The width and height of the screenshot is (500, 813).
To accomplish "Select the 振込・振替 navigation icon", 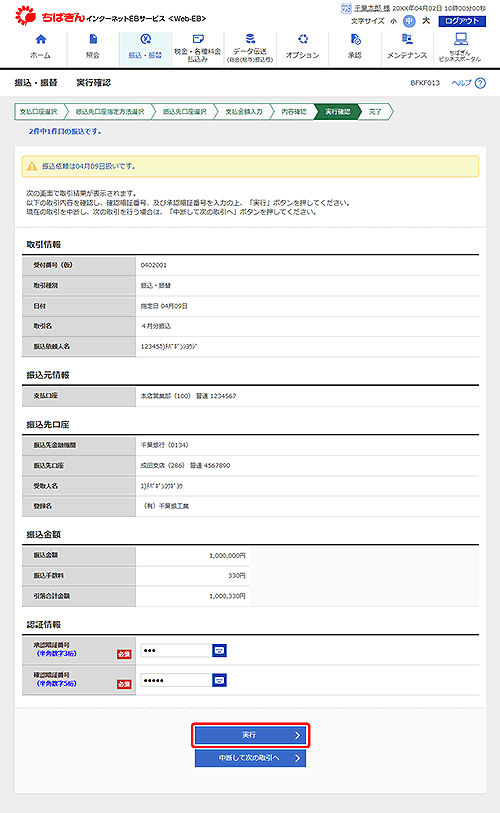I will [x=146, y=39].
